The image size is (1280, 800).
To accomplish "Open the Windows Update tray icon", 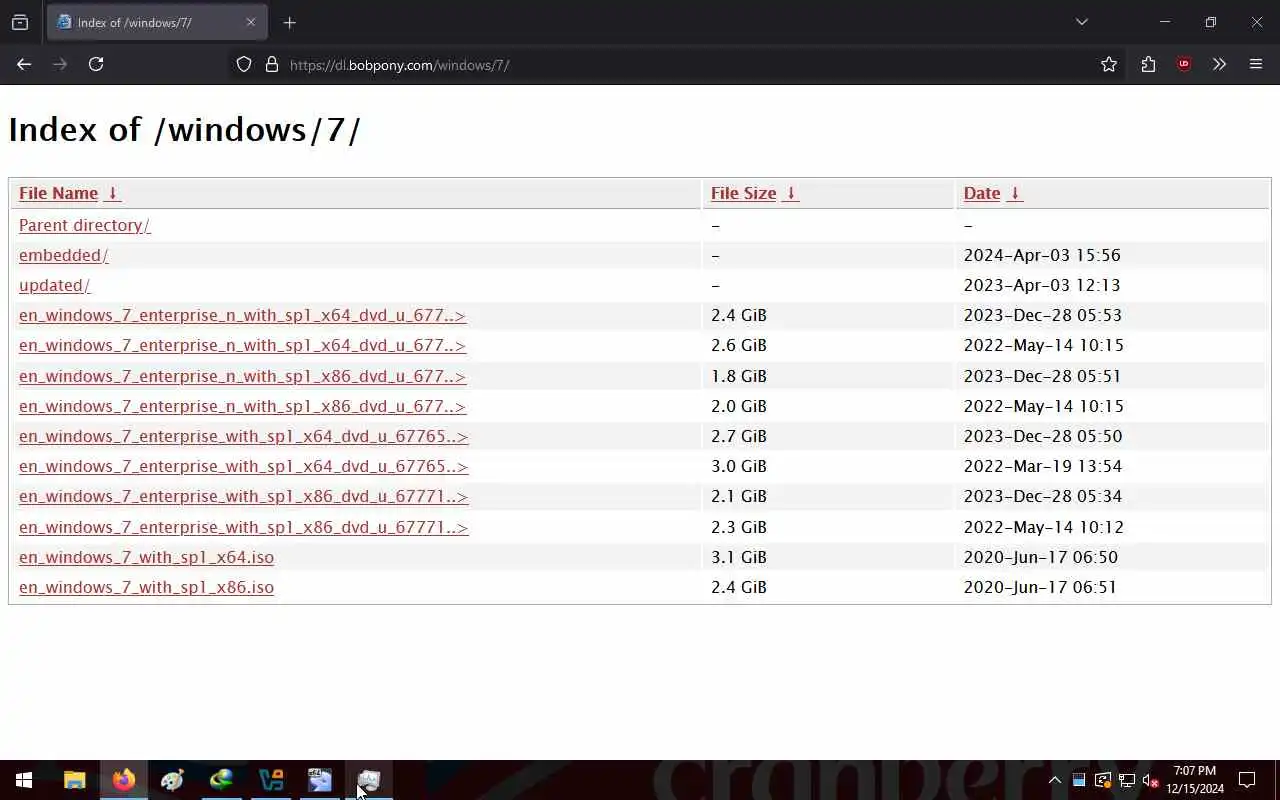I will pos(1103,780).
